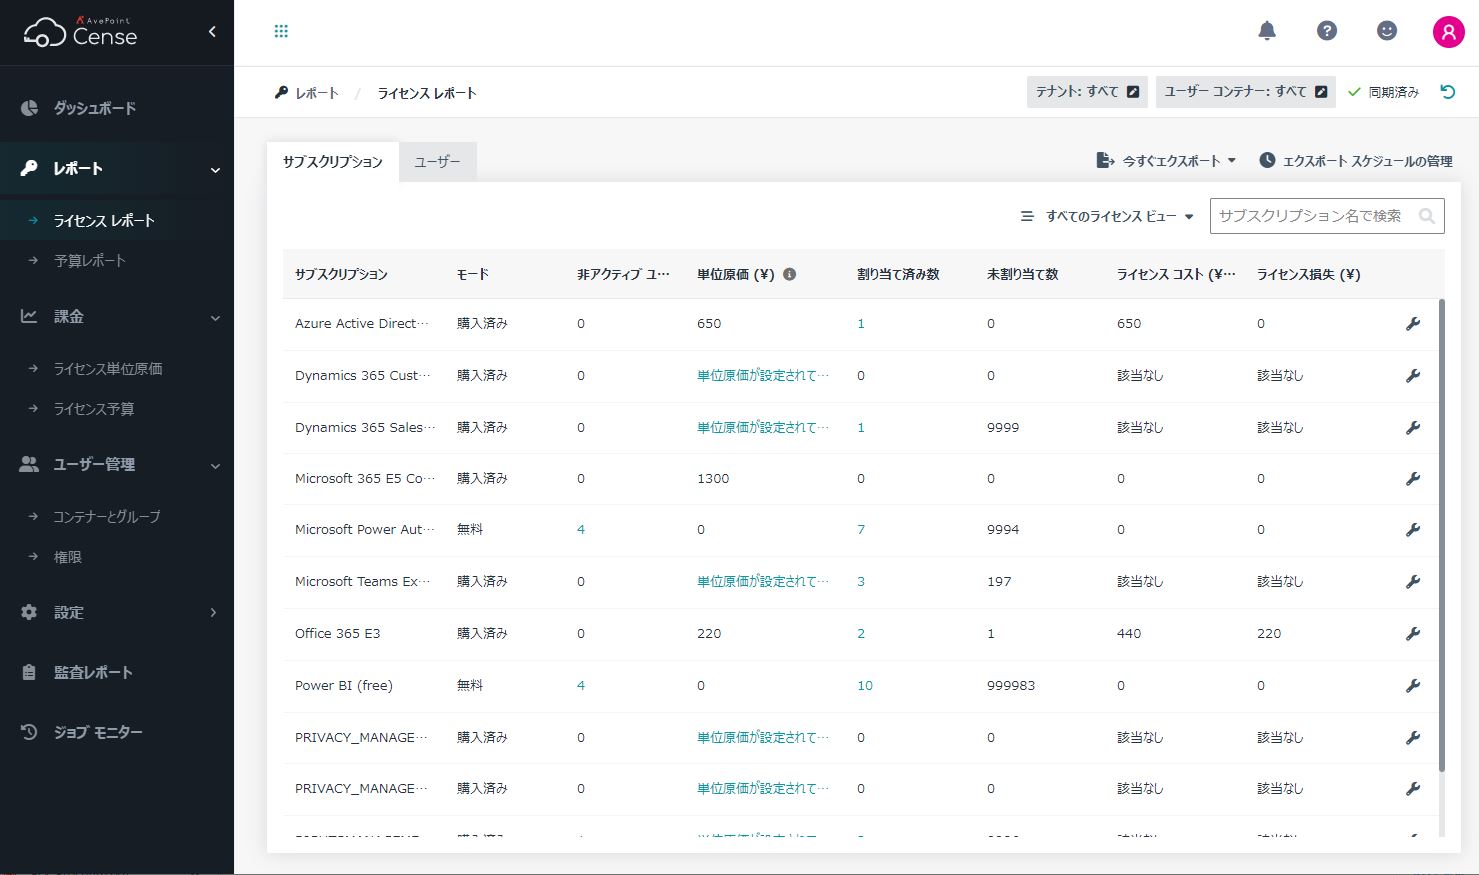Click the テナント: すべて filter button
This screenshot has width=1479, height=875.
[x=1087, y=92]
